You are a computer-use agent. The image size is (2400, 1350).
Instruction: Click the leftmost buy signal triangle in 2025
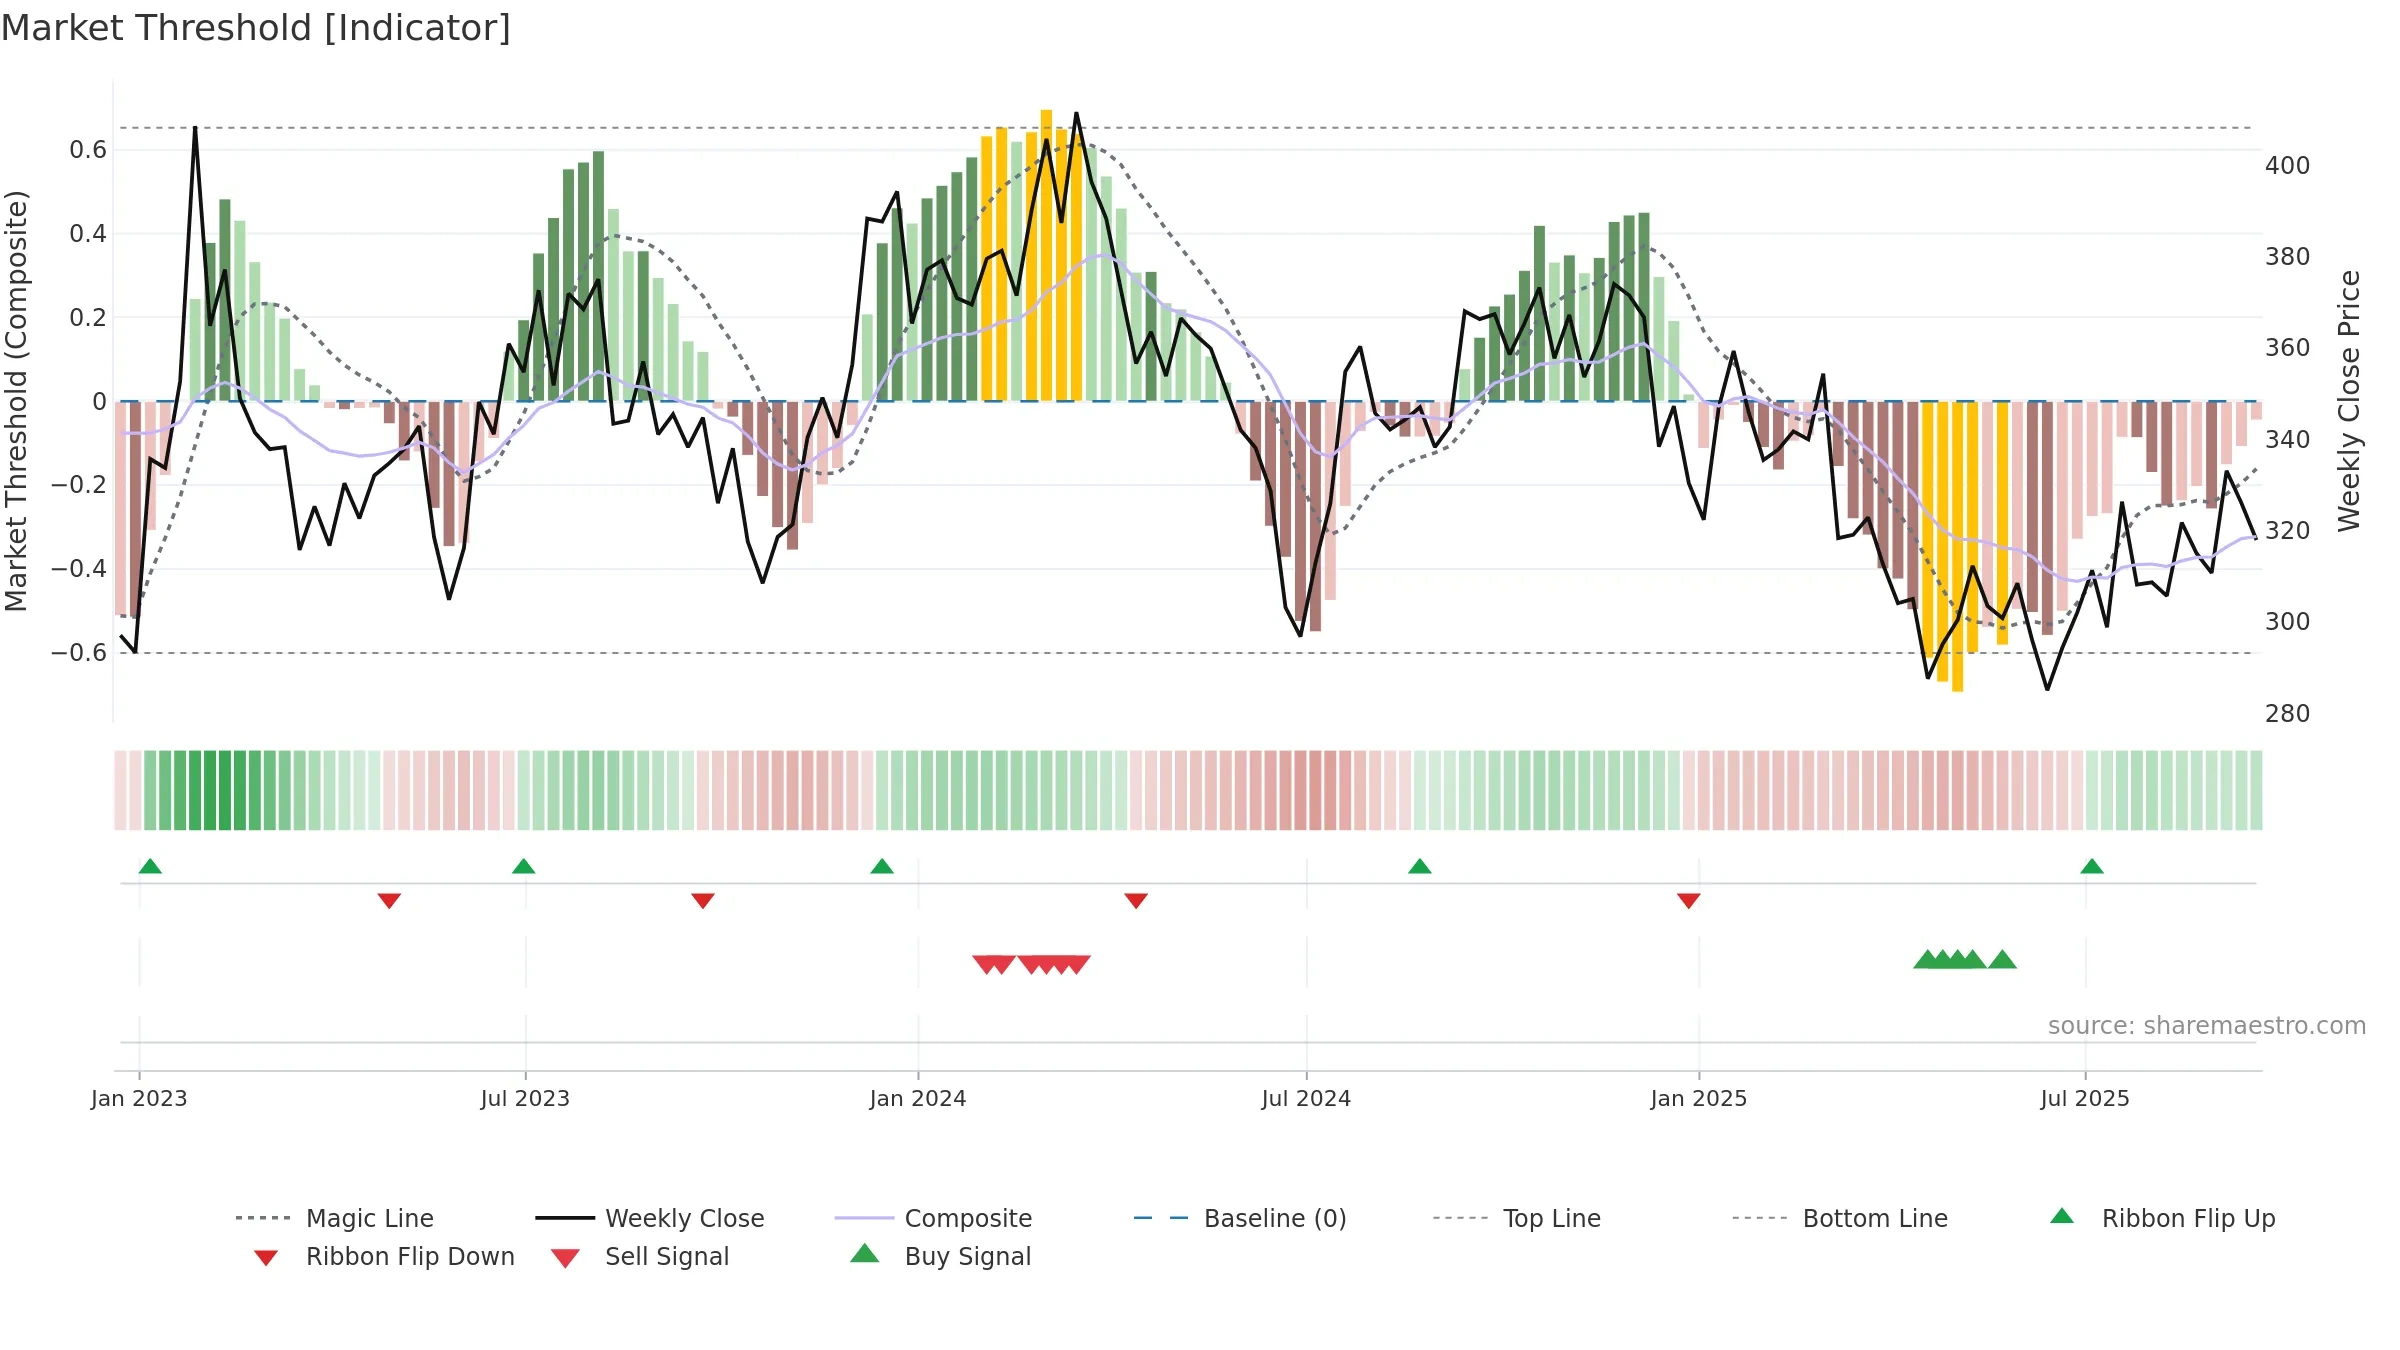tap(1927, 959)
